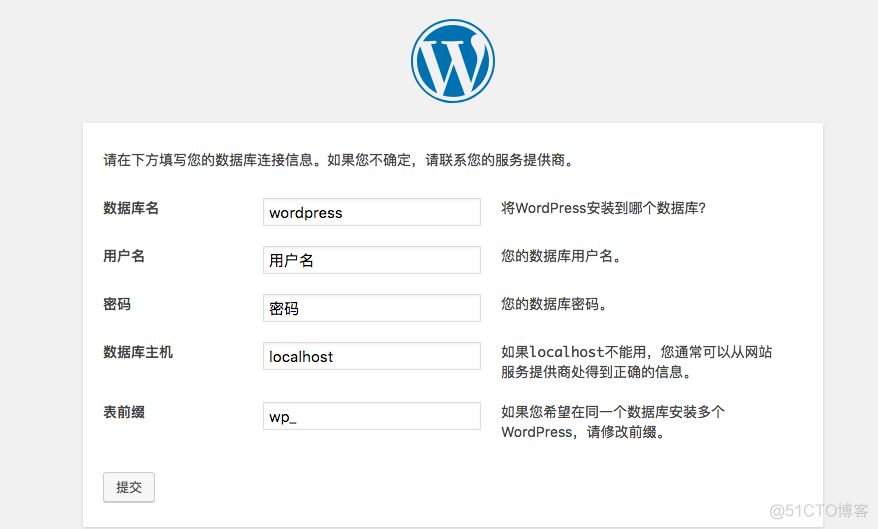Click the wp_ table prefix field
The height and width of the screenshot is (529, 878).
click(372, 416)
